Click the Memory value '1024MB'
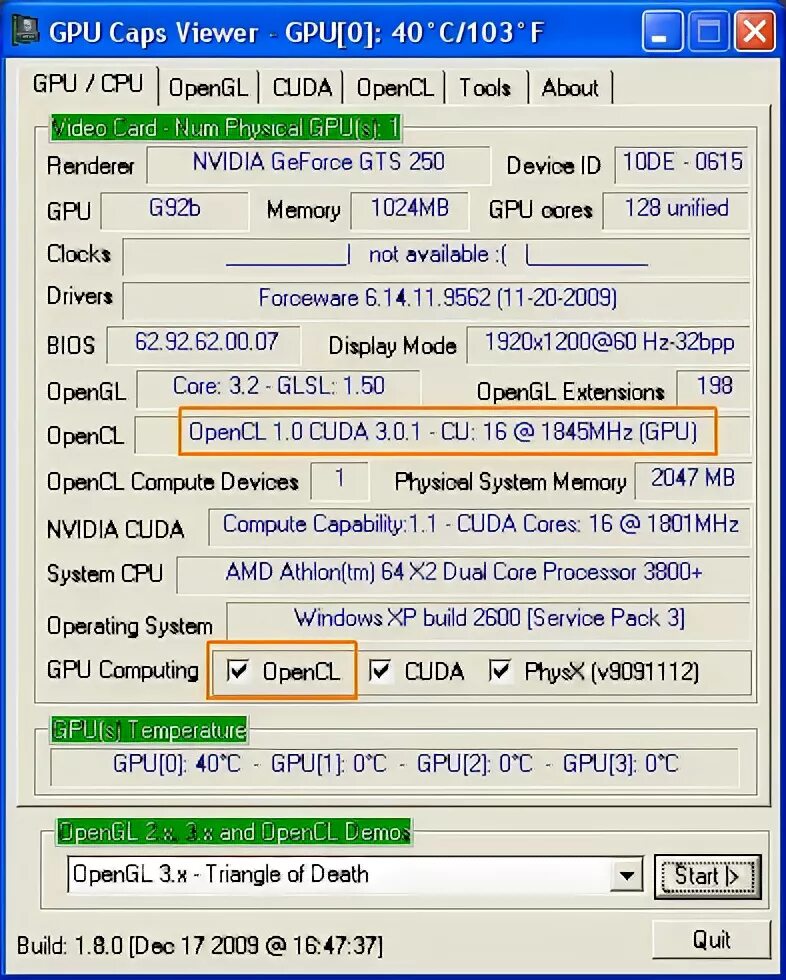The image size is (786, 980). [410, 210]
